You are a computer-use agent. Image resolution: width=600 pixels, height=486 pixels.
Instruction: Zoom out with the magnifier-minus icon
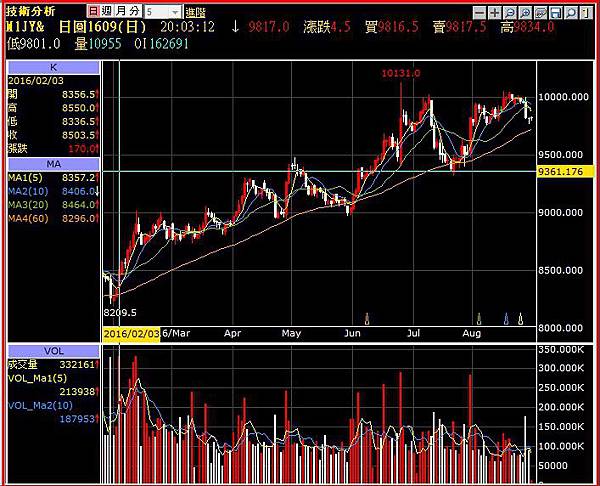(x=510, y=12)
